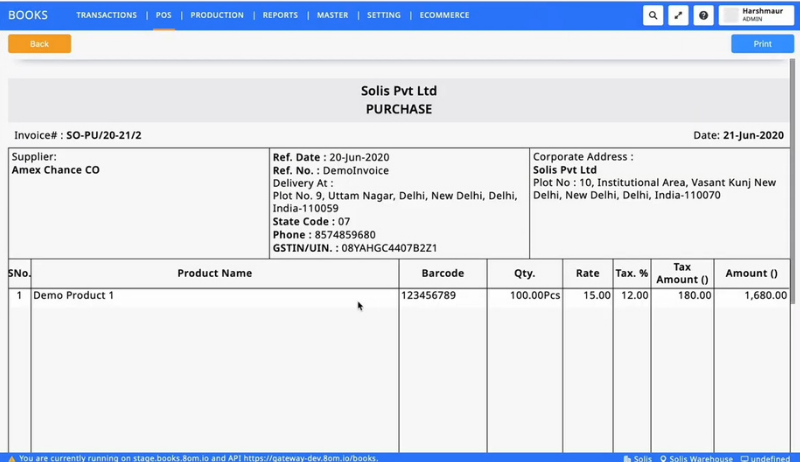Screen dimensions: 800x462
Task: Click the Rate column header
Action: tap(588, 273)
